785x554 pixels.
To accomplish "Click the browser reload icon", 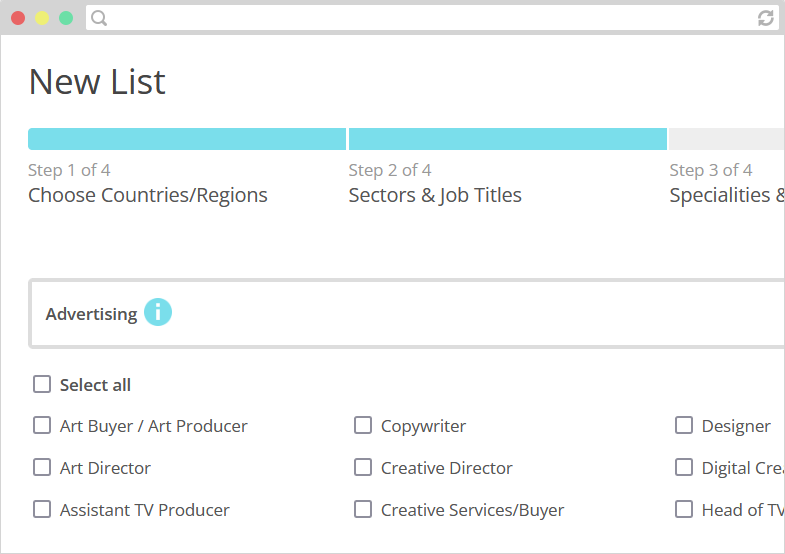I will (x=765, y=19).
